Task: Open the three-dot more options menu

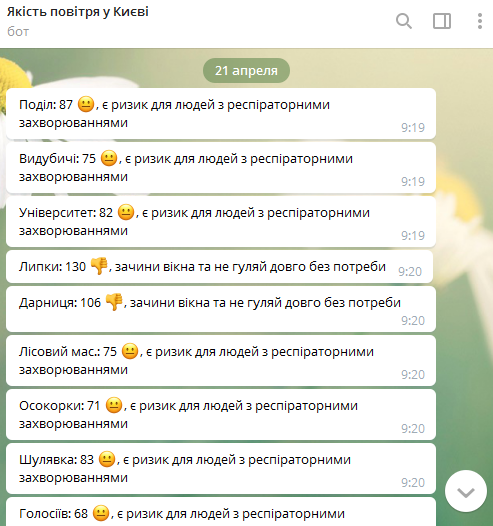Action: [480, 21]
